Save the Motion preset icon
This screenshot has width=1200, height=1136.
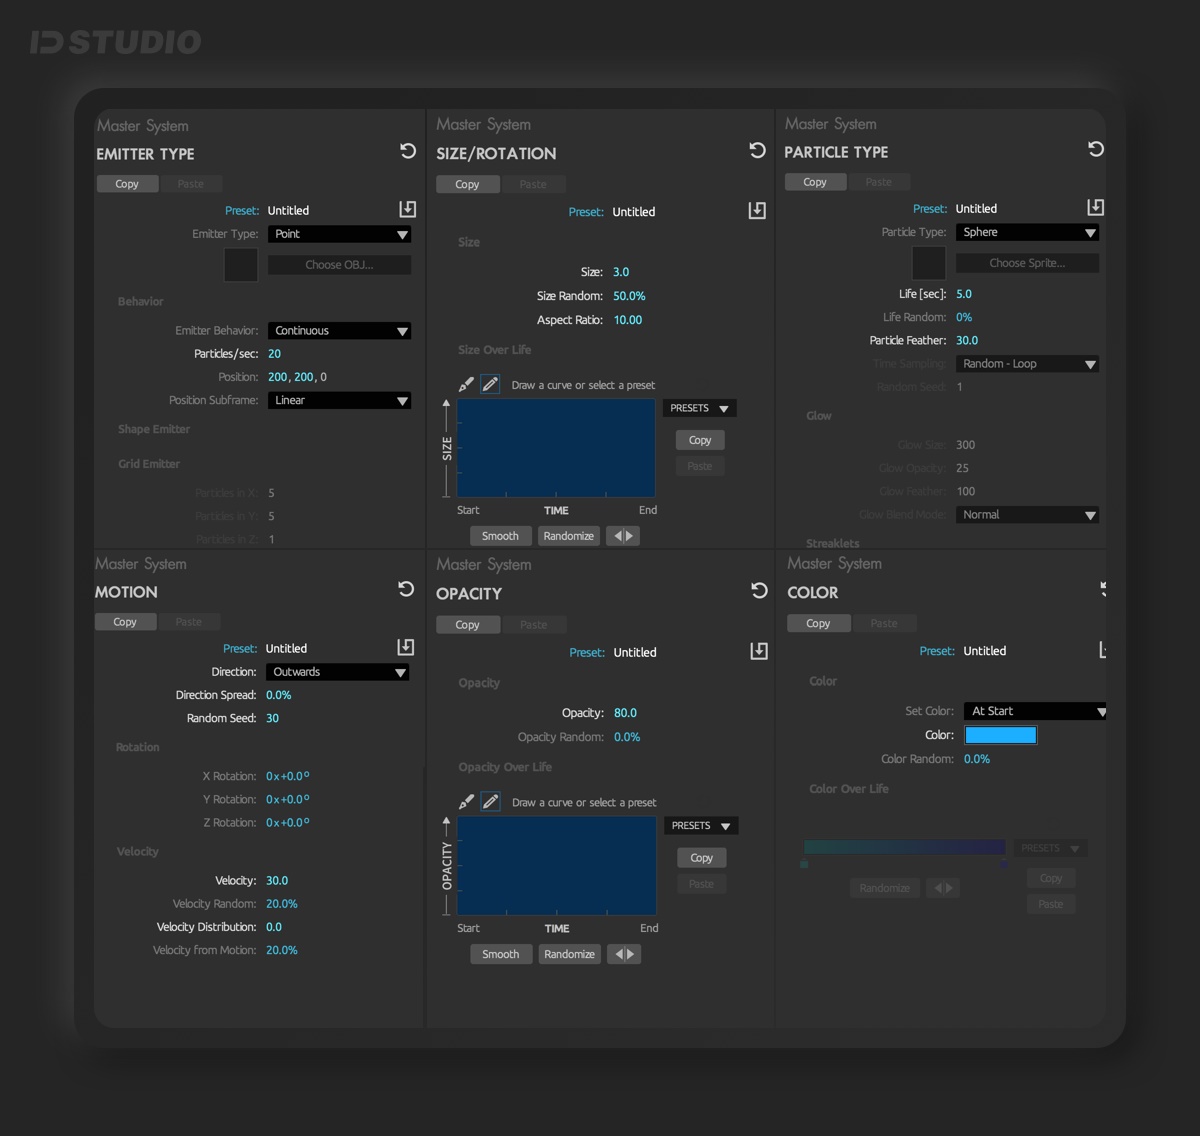405,647
